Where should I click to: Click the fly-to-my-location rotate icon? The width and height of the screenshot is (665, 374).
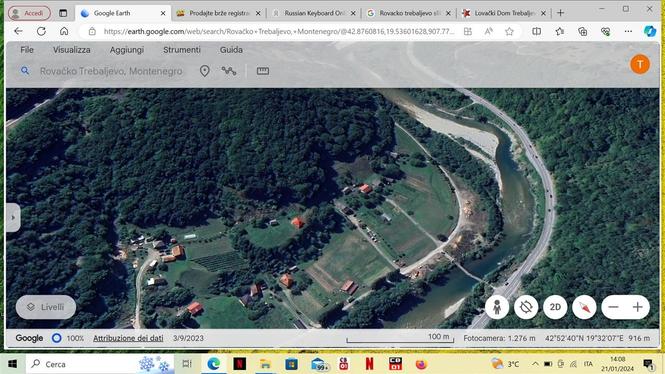point(526,307)
